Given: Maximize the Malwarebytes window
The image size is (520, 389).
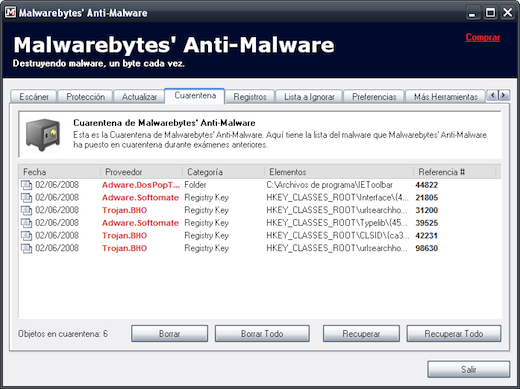Looking at the screenshot, I should tap(490, 13).
